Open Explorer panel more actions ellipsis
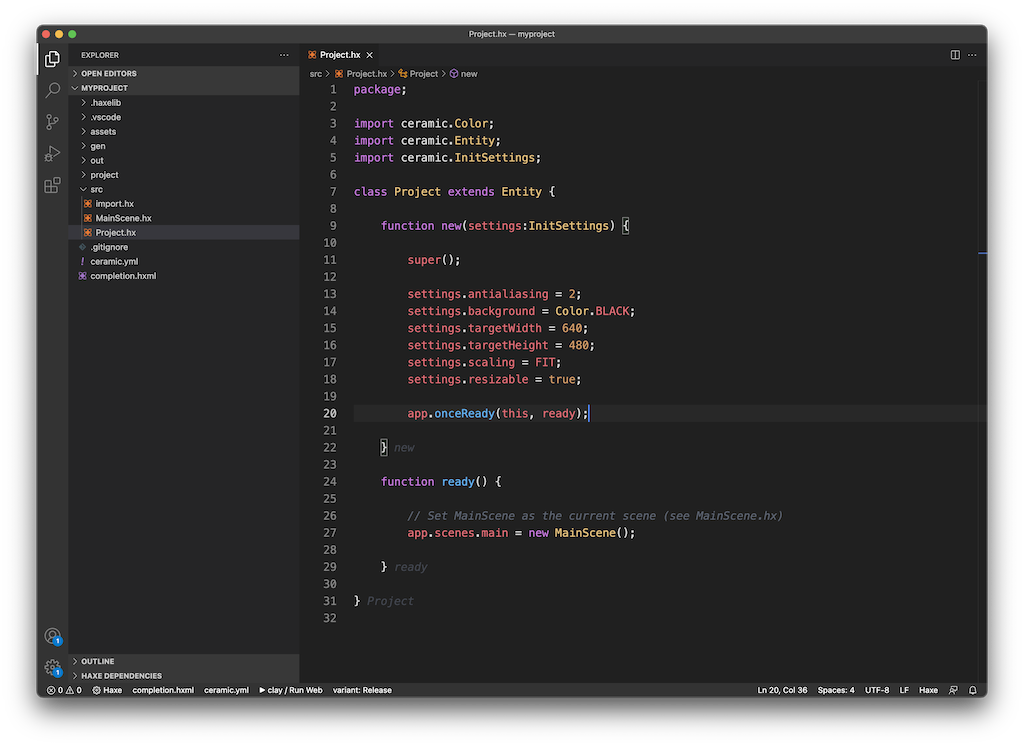The width and height of the screenshot is (1024, 746). point(284,55)
